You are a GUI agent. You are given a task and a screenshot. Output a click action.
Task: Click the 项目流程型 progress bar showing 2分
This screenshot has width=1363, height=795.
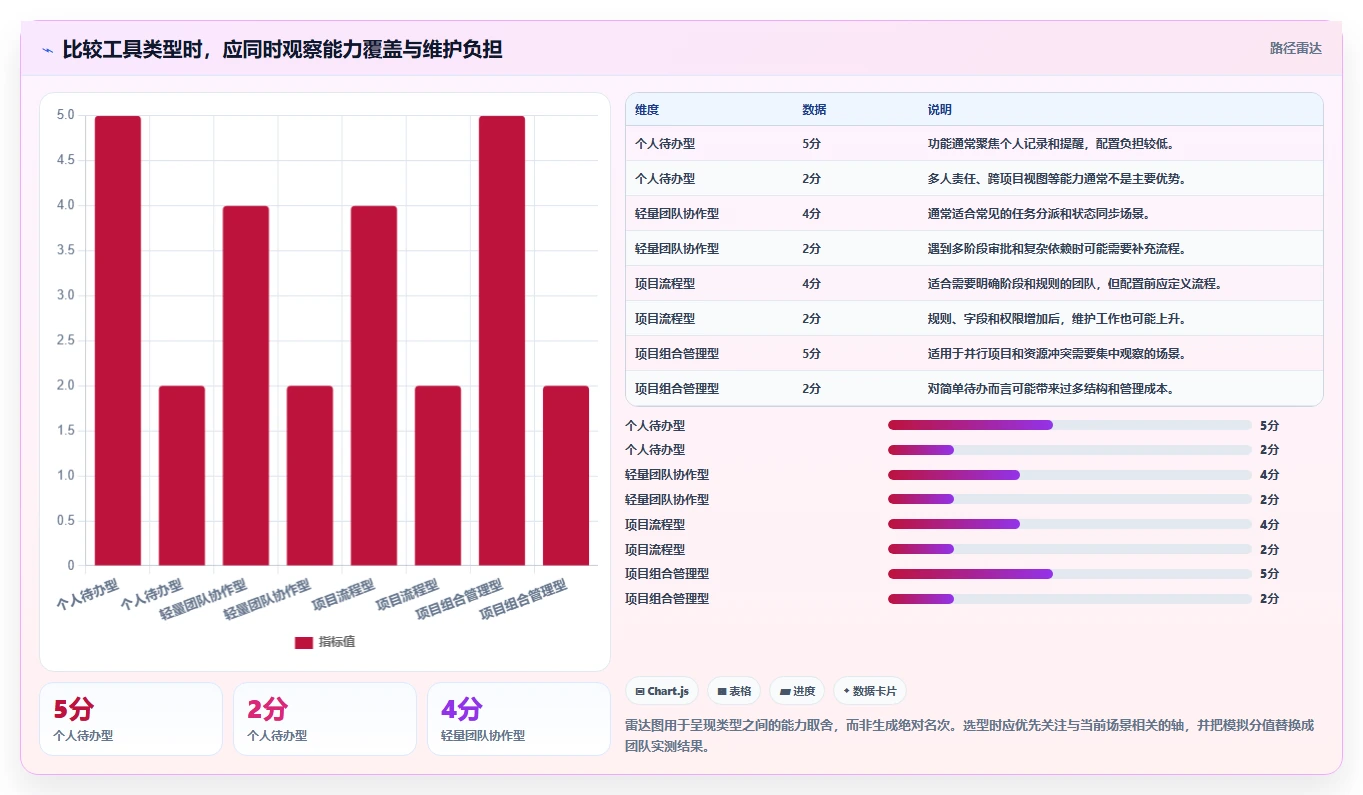1069,549
